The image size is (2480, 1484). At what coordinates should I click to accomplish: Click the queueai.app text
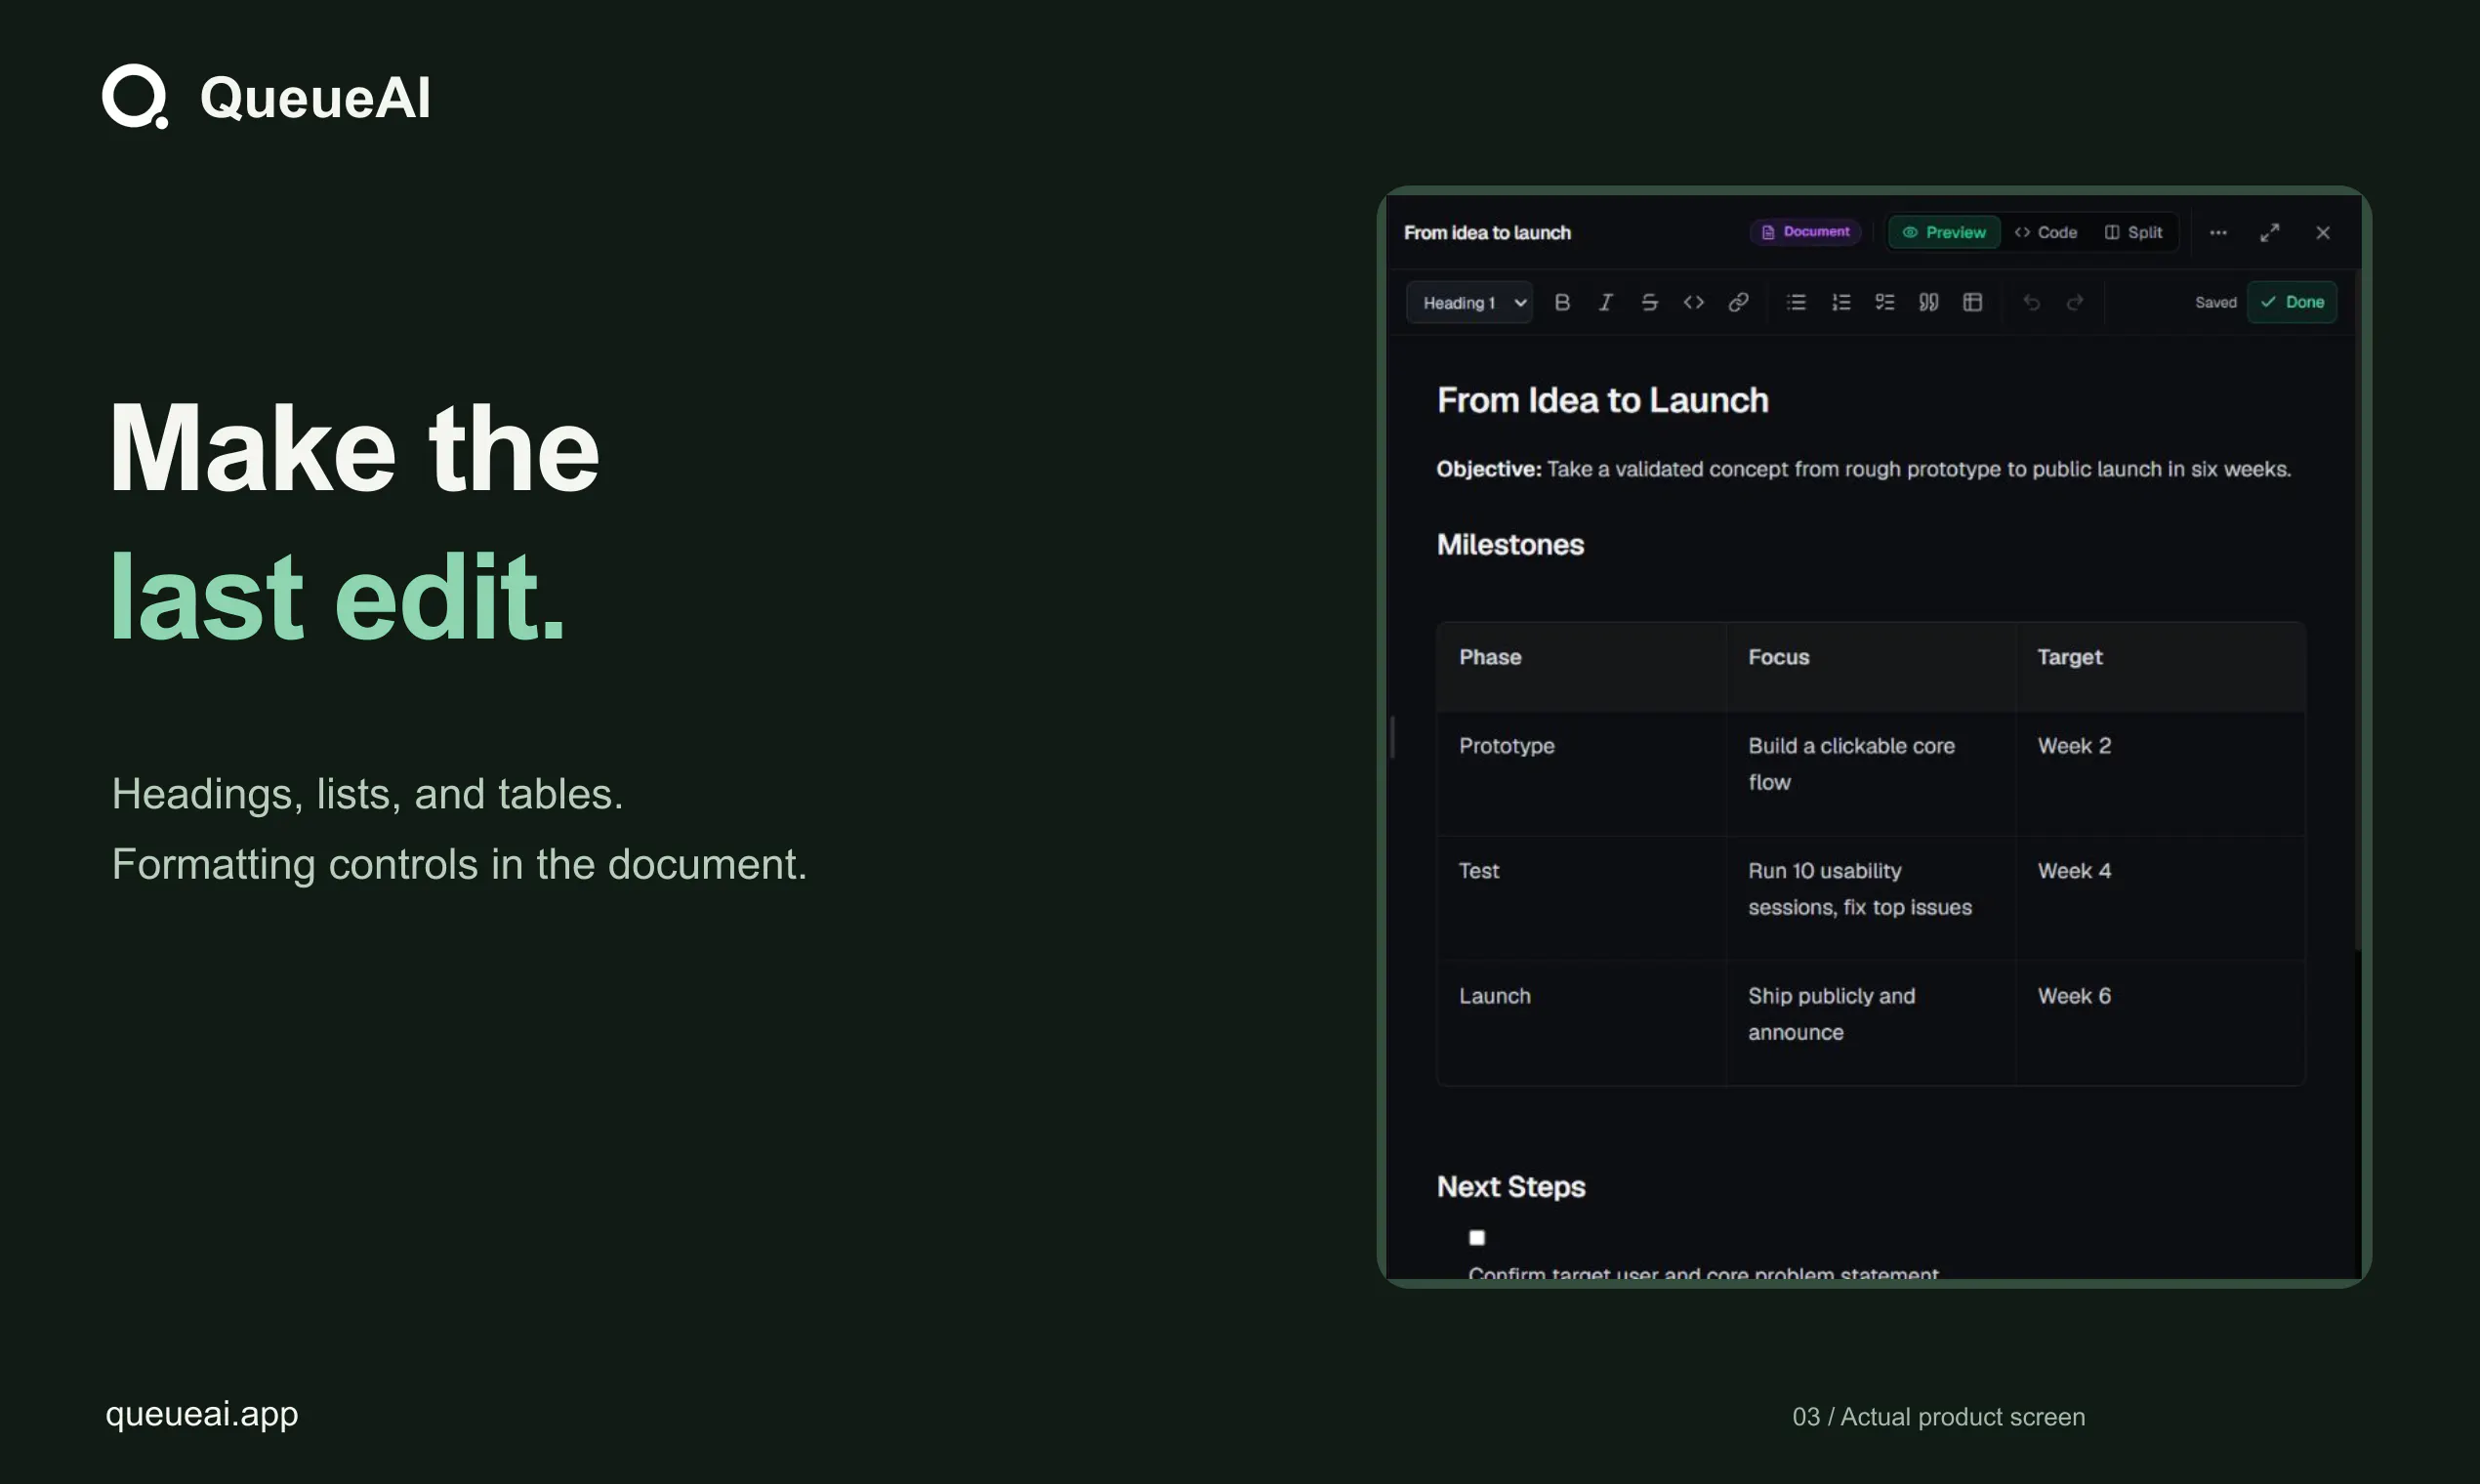(202, 1414)
